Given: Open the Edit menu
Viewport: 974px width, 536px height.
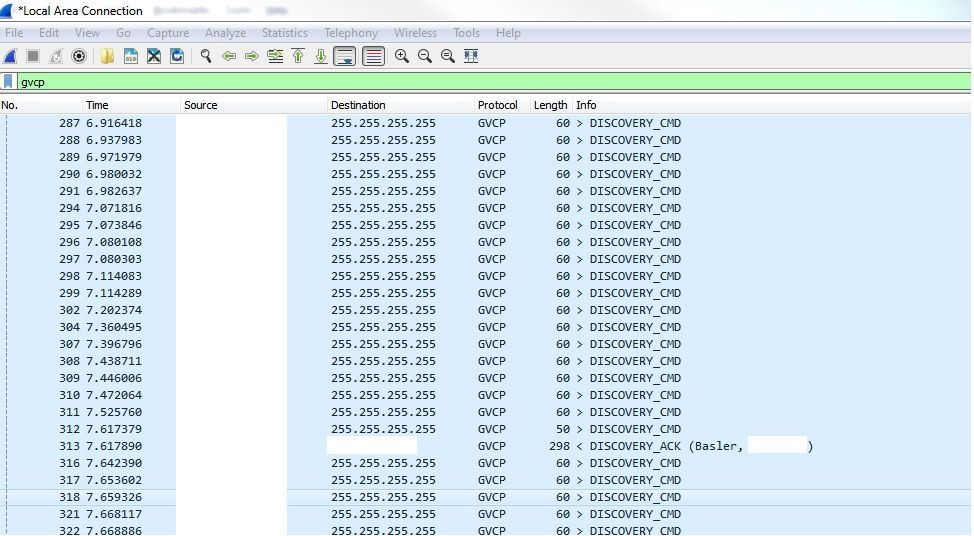Looking at the screenshot, I should [x=48, y=33].
